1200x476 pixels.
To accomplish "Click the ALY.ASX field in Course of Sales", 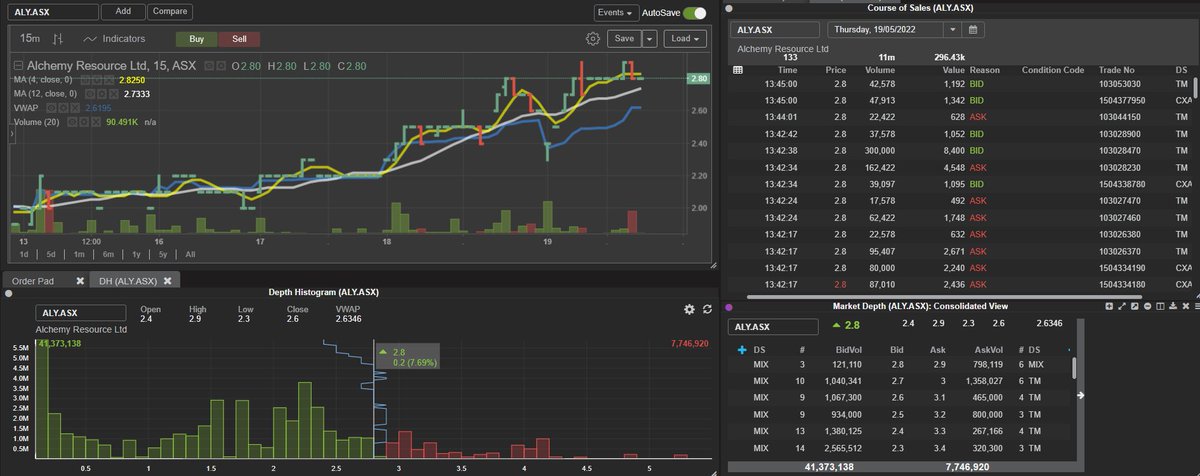I will [x=774, y=30].
